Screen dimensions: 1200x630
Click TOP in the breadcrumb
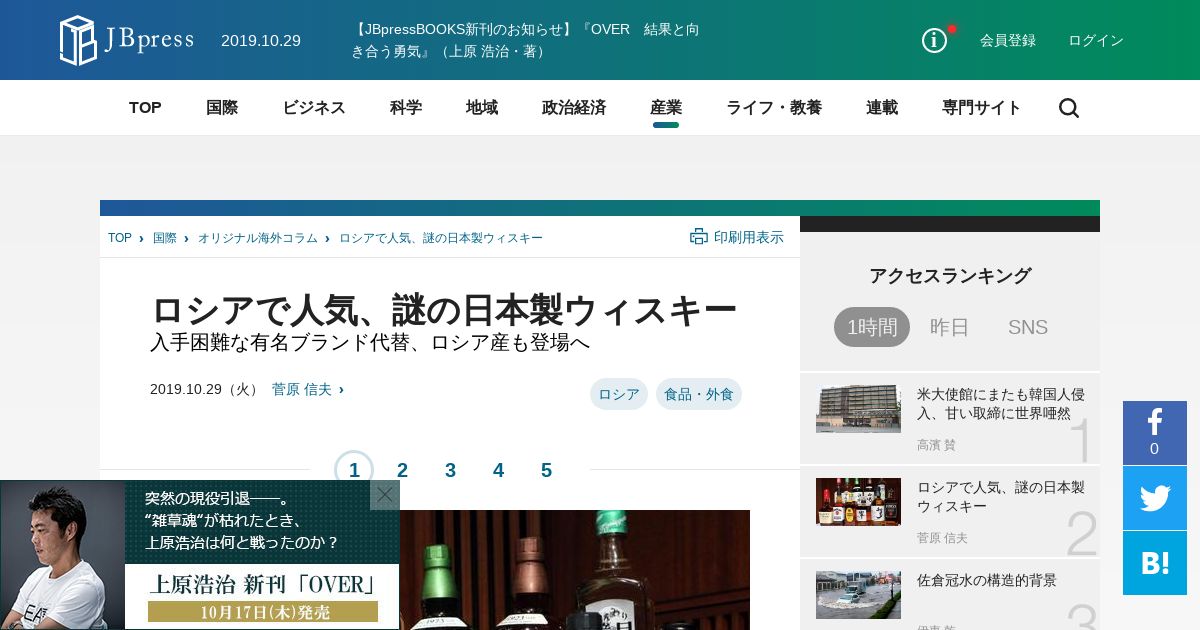click(120, 238)
